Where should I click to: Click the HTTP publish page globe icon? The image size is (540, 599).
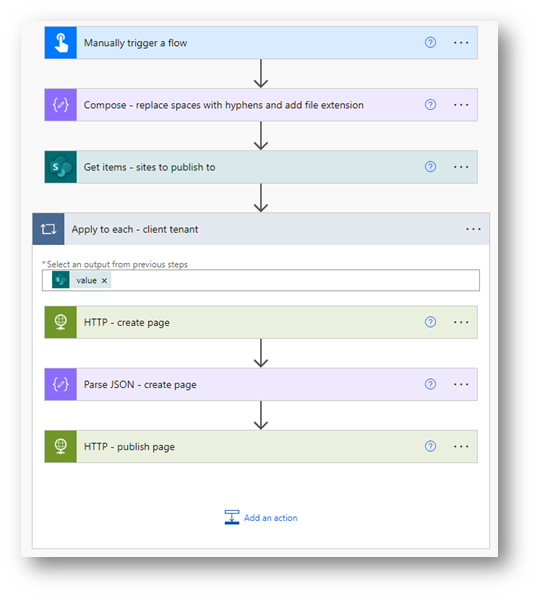coord(61,447)
